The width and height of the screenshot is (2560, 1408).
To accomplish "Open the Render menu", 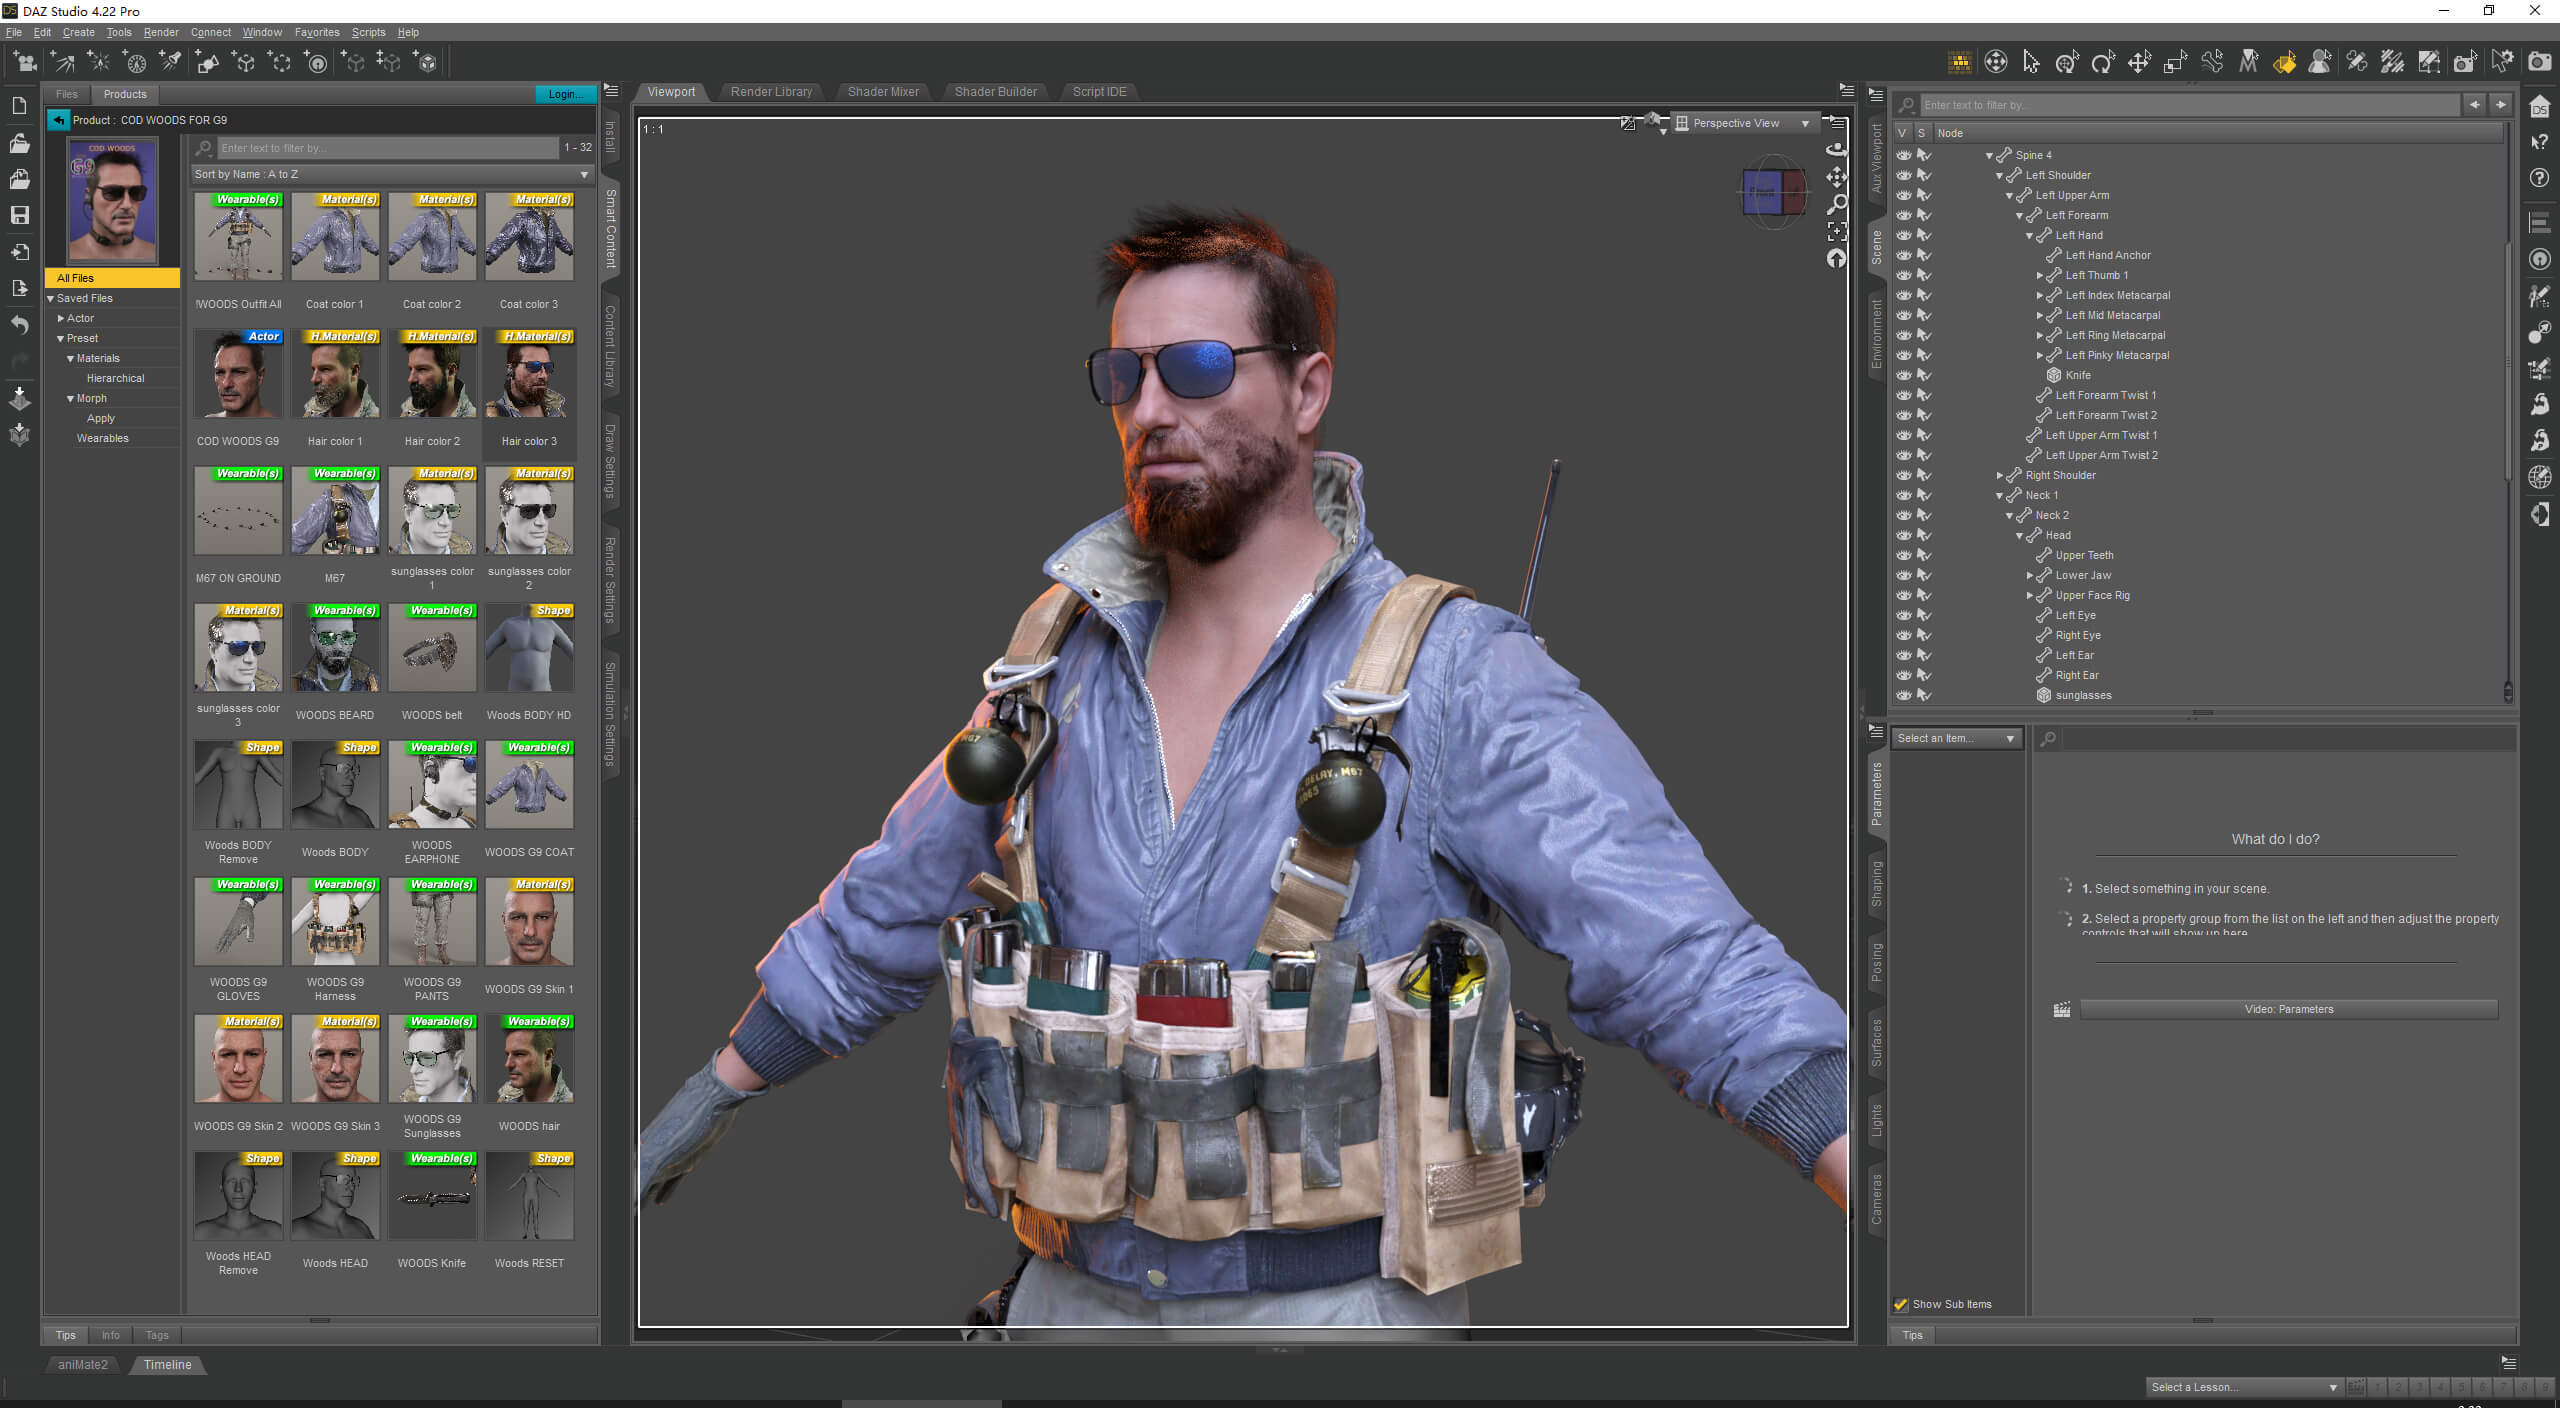I will [160, 32].
